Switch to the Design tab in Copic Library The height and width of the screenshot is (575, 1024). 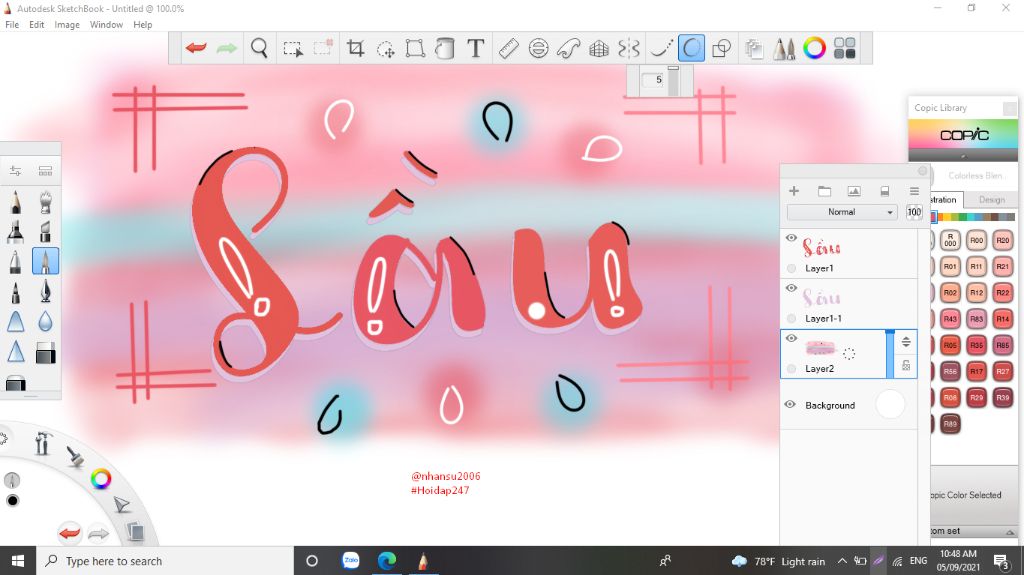pyautogui.click(x=991, y=199)
